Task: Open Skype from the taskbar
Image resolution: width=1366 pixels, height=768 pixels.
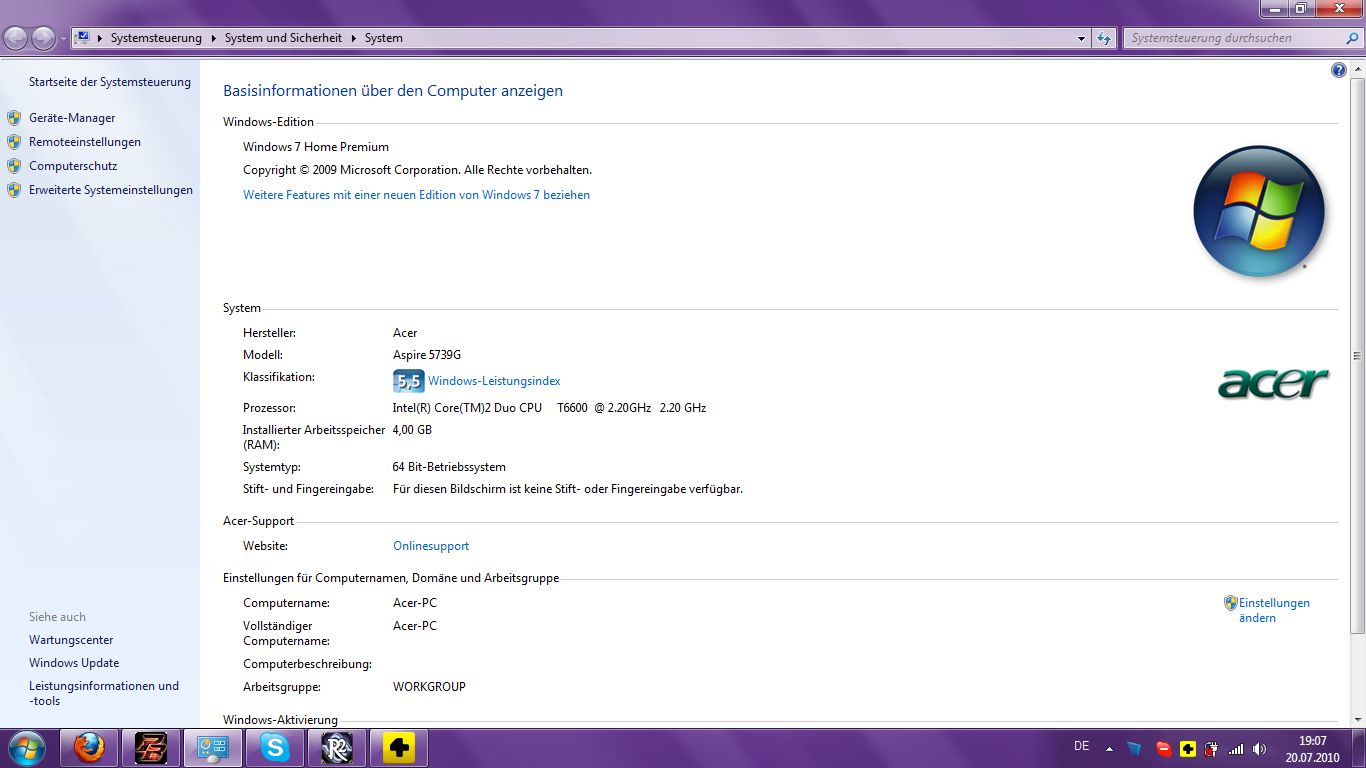Action: 275,747
